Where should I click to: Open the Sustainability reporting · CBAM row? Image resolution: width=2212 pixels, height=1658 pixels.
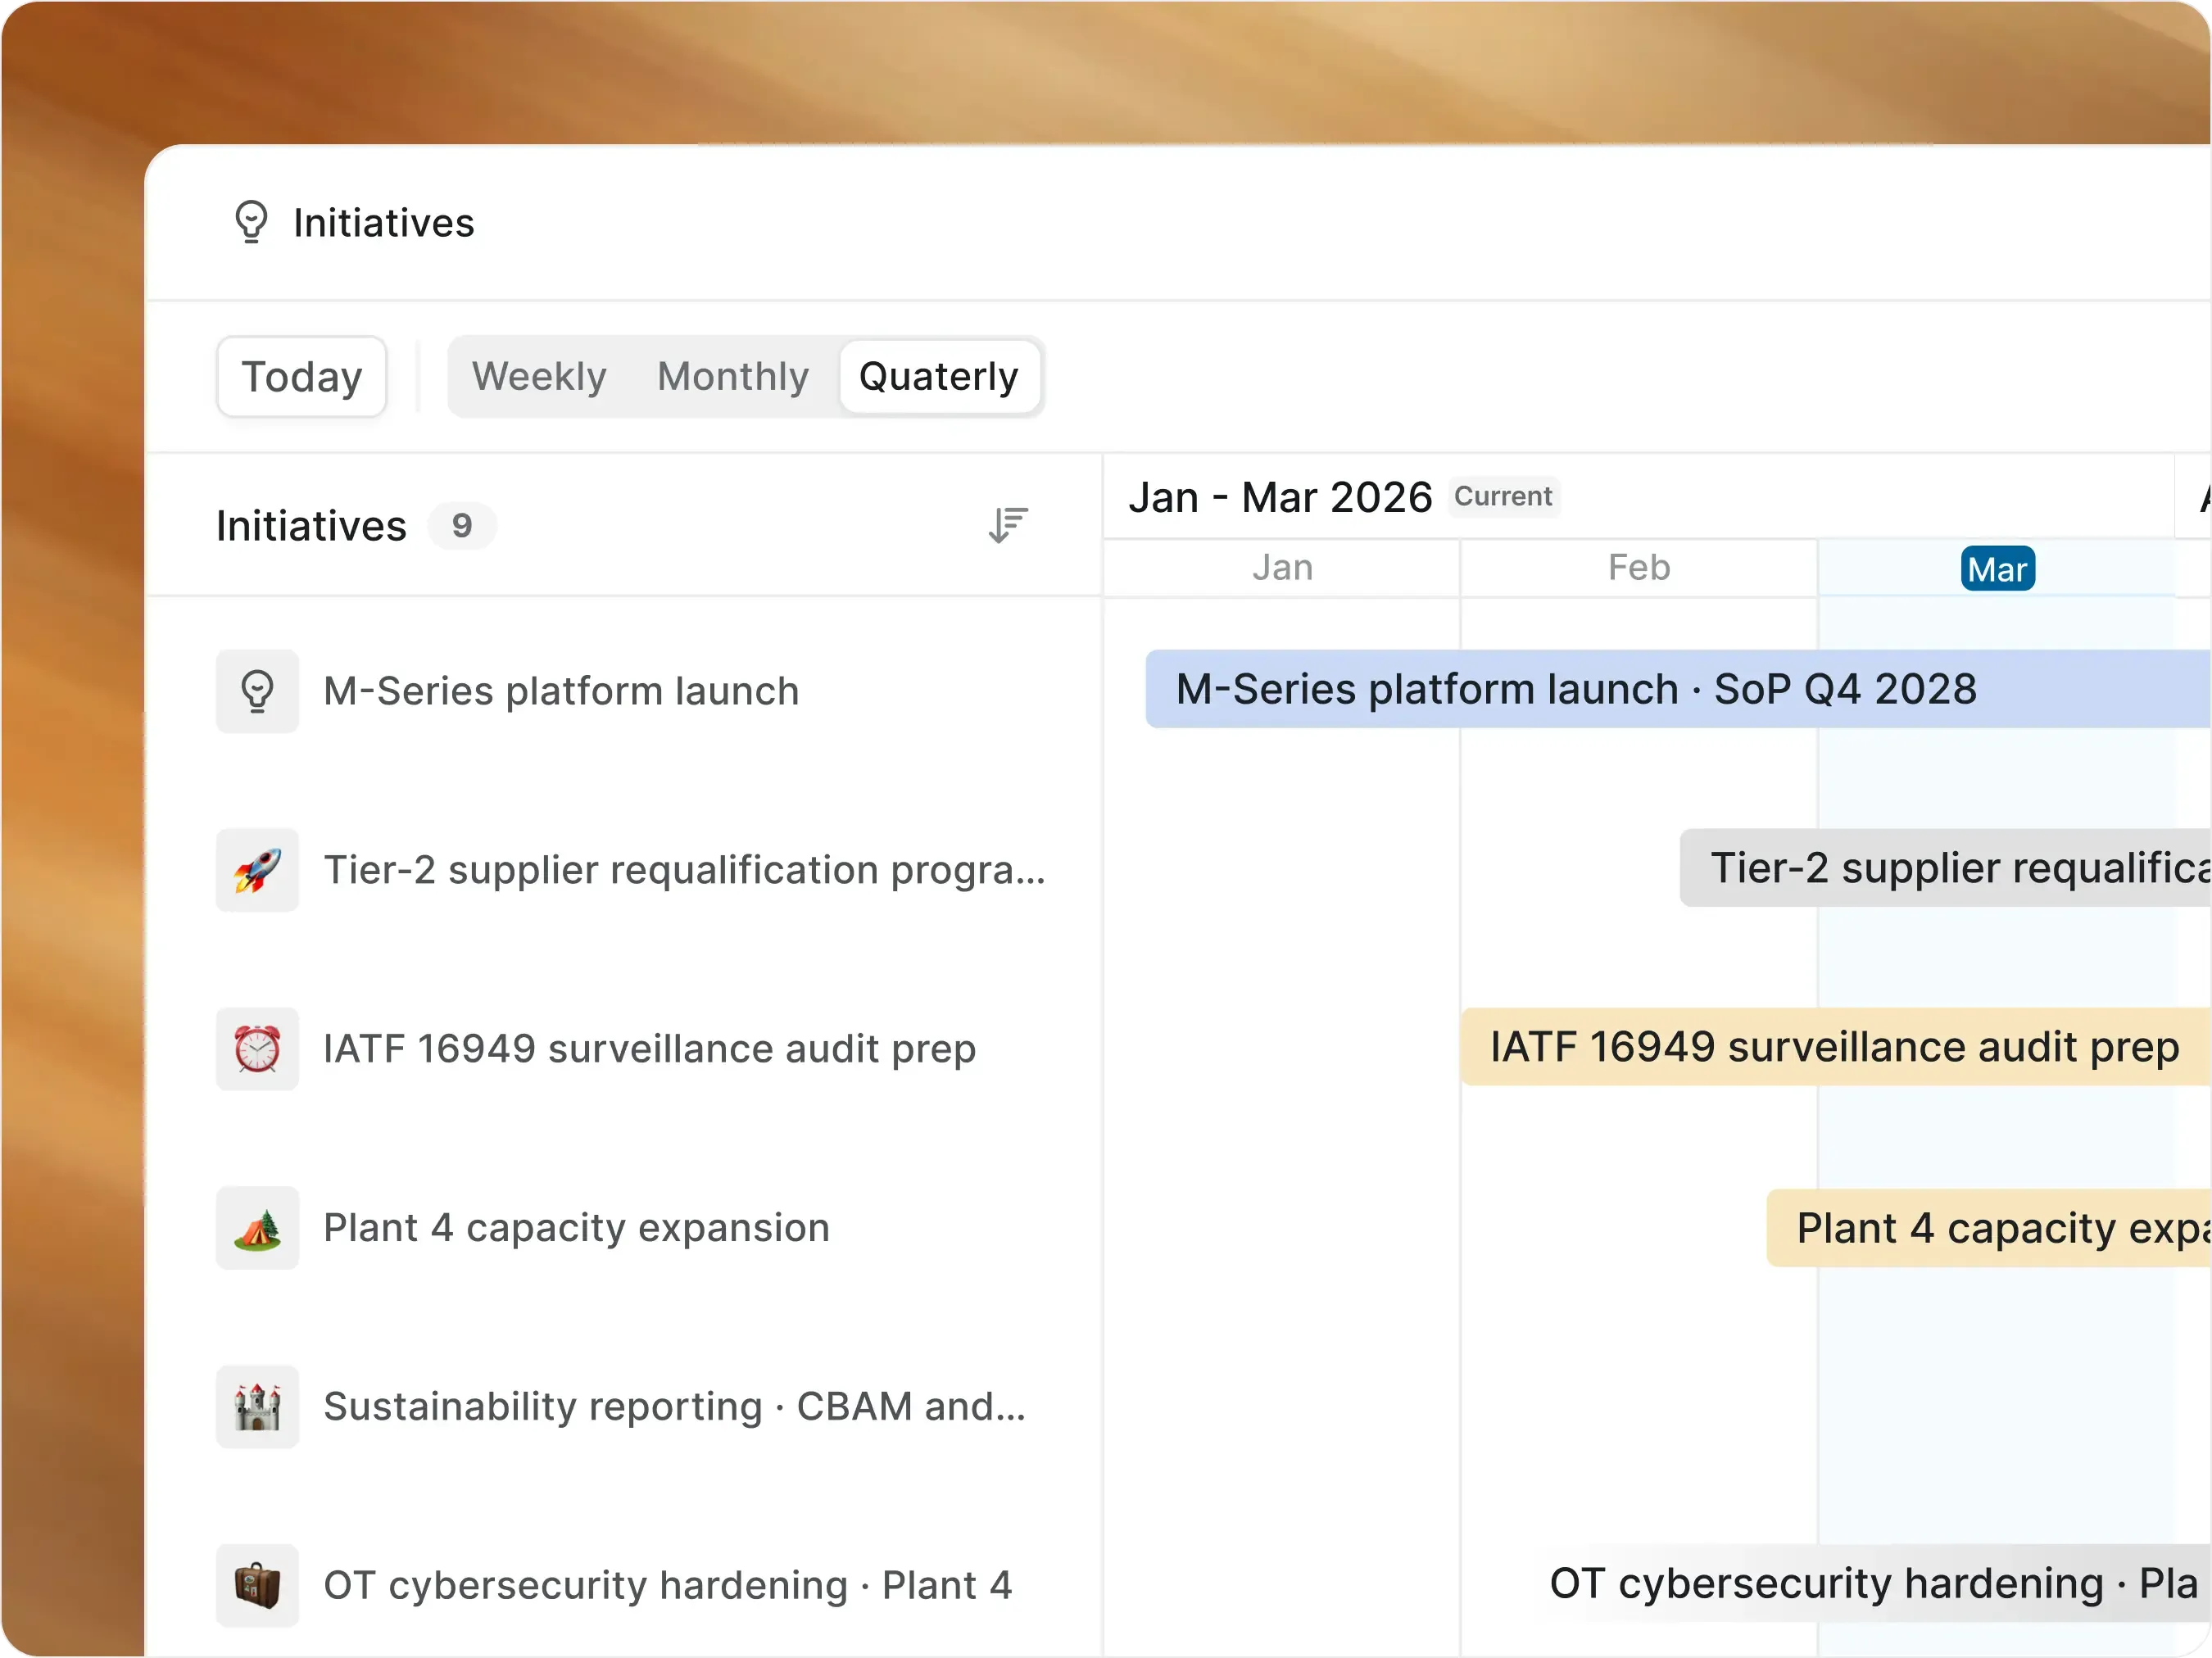coord(625,1407)
